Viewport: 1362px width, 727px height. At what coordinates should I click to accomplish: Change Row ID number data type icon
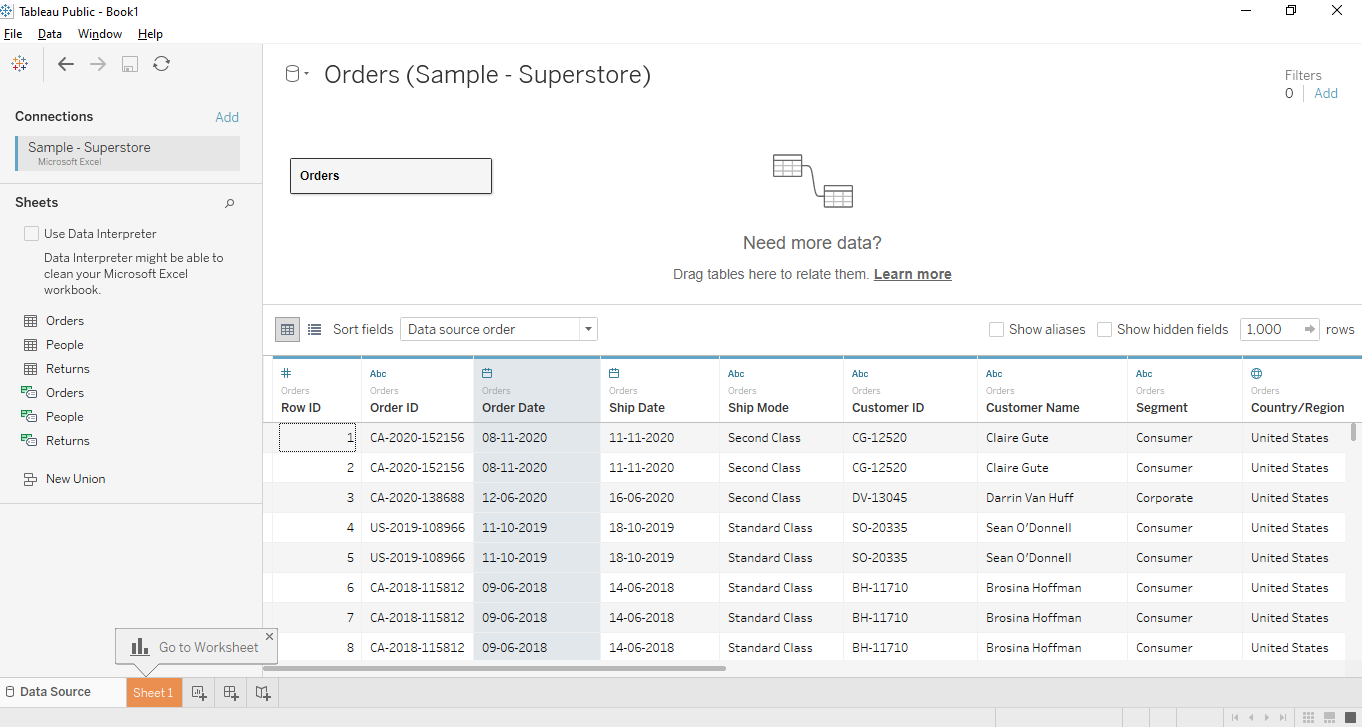tap(286, 373)
